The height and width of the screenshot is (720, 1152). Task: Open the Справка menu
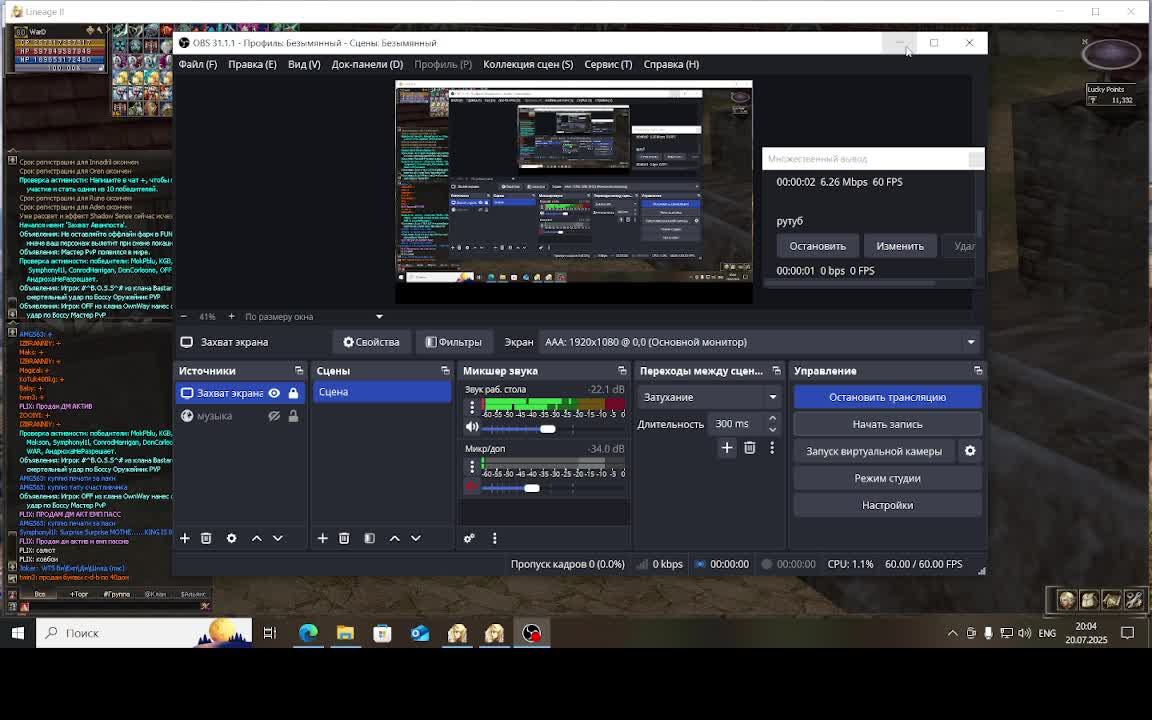click(x=672, y=65)
